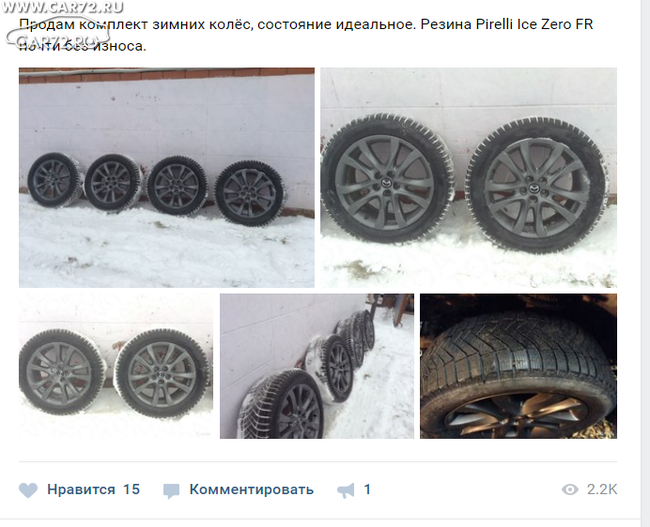The width and height of the screenshot is (650, 527).
Task: Click the Нравится like label
Action: tap(81, 489)
